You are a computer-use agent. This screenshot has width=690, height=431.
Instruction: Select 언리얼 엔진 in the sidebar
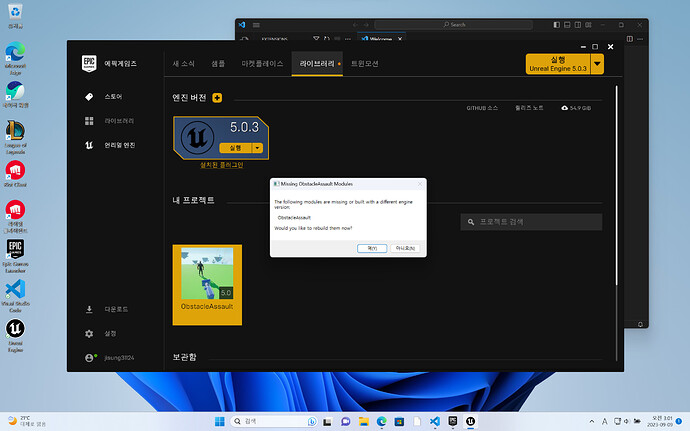click(89, 145)
